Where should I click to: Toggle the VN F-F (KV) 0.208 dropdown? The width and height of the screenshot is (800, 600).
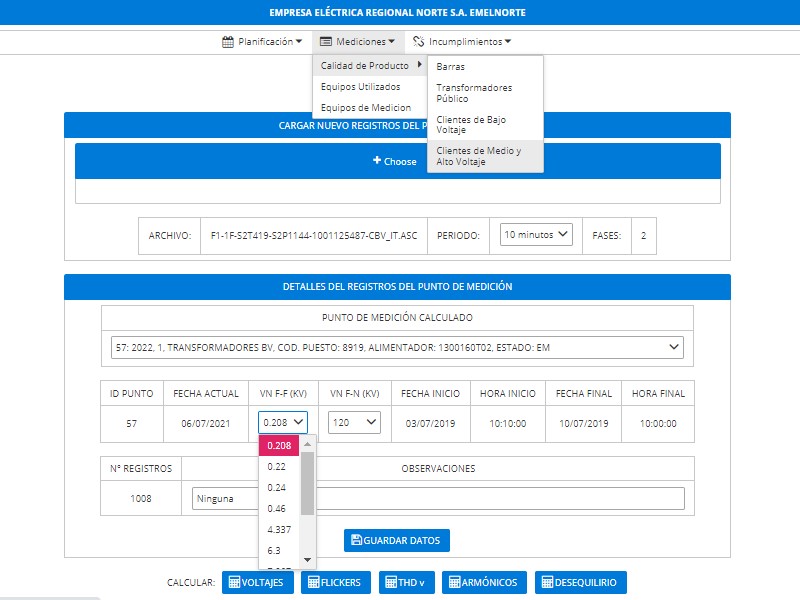point(283,422)
